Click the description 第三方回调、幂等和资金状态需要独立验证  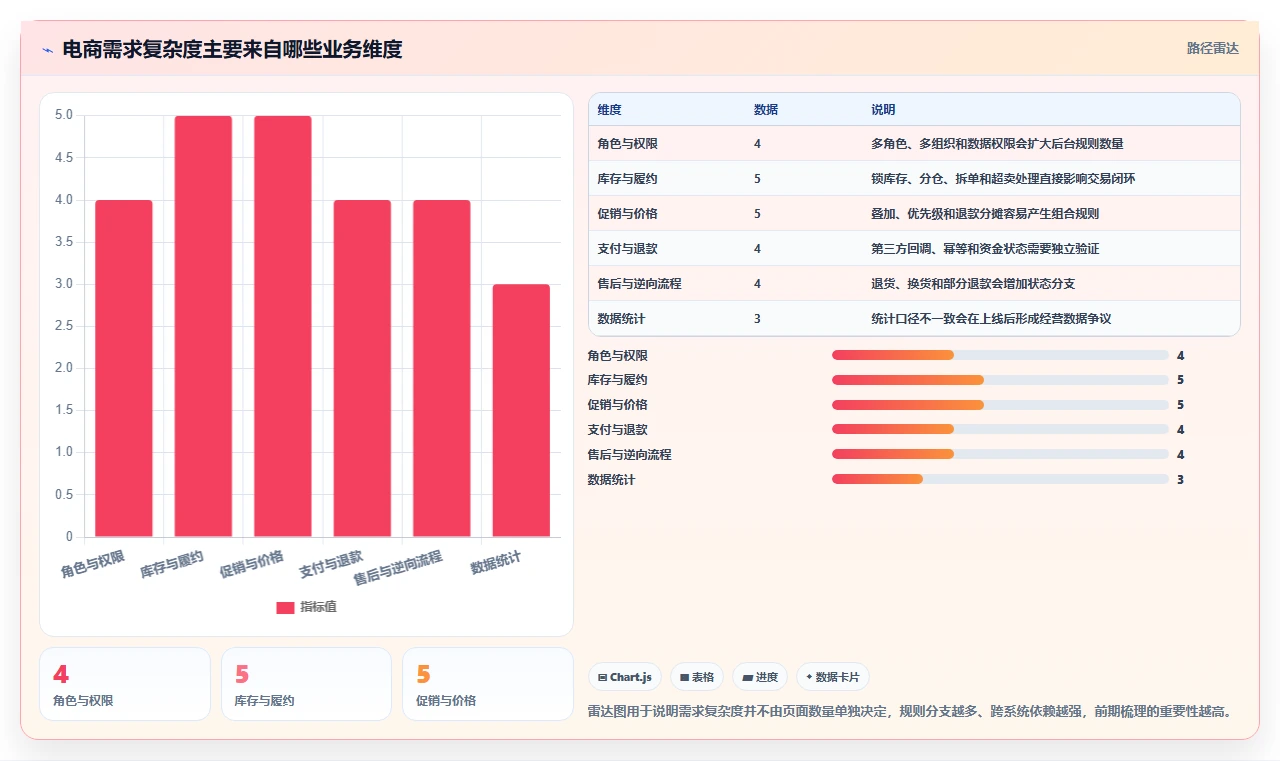point(985,249)
